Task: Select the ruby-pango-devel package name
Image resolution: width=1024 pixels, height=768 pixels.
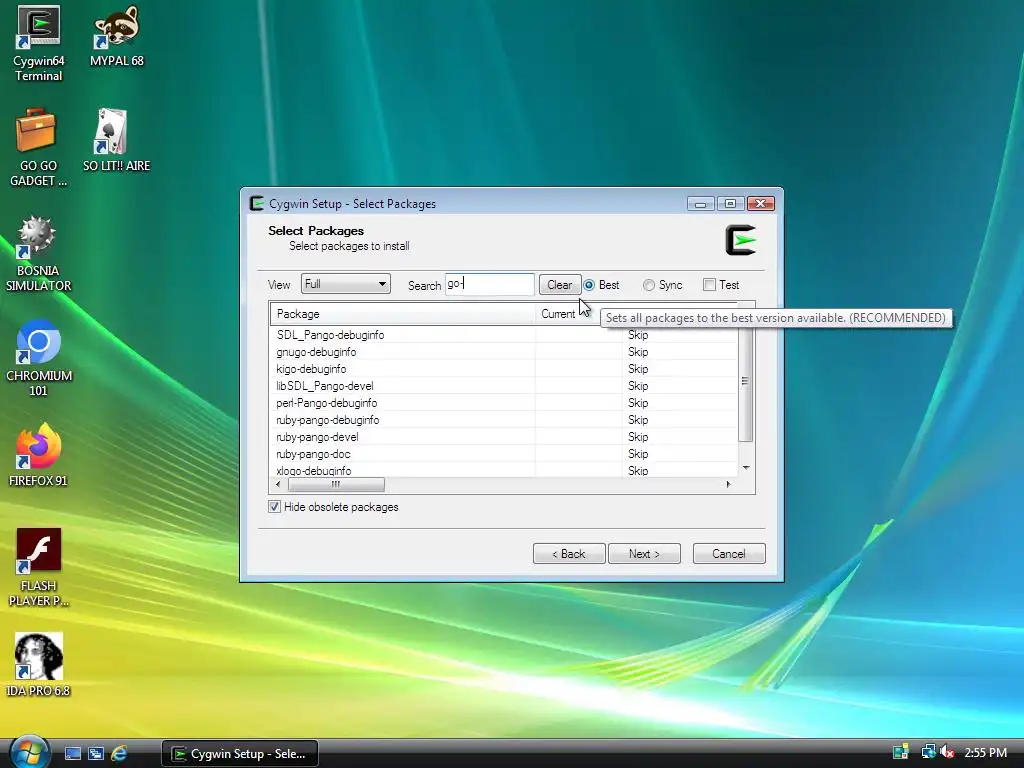Action: (317, 437)
